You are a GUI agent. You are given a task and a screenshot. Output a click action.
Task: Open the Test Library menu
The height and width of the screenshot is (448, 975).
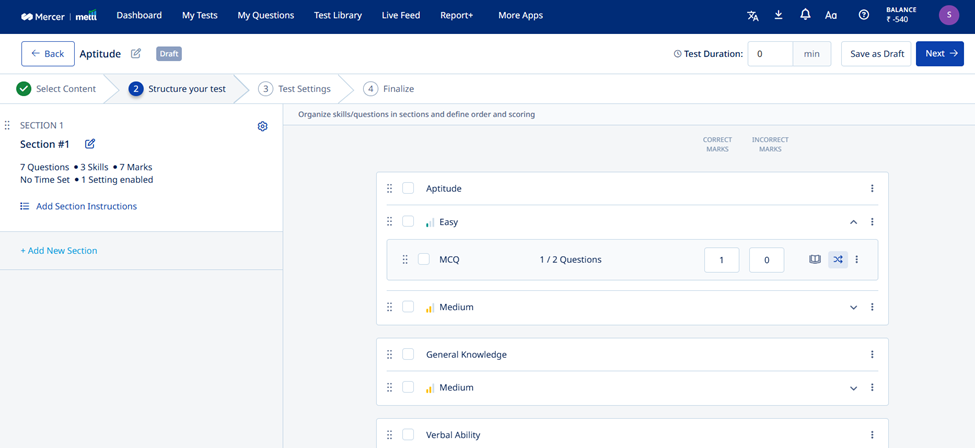[x=338, y=16]
